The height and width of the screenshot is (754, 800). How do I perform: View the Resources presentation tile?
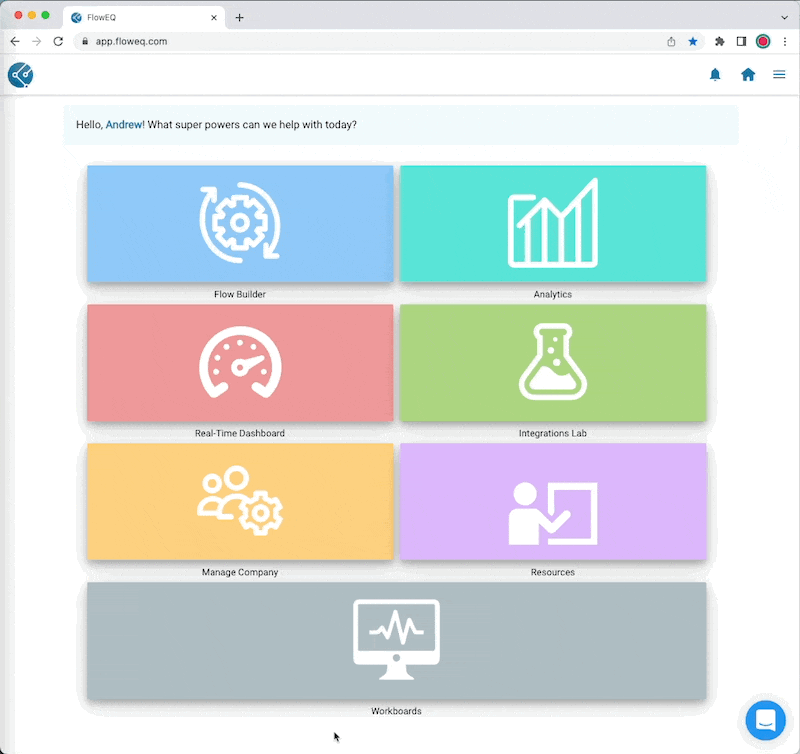click(x=552, y=502)
